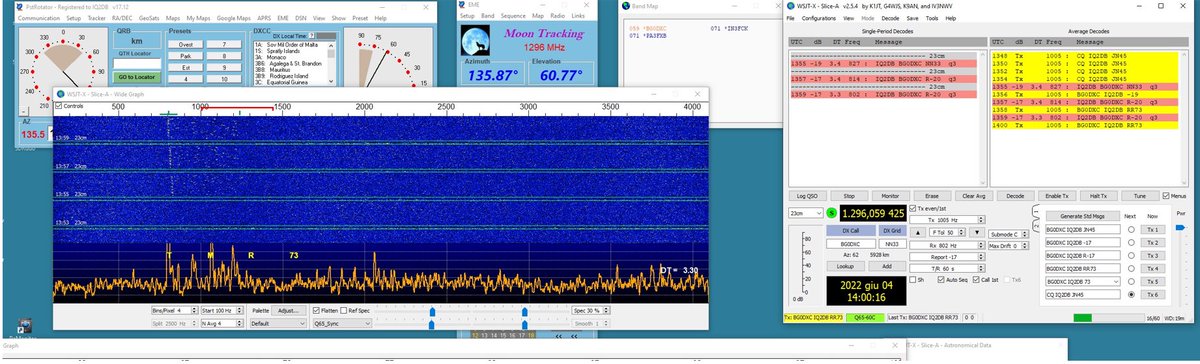Click the QTH Locator input field

pos(137,64)
